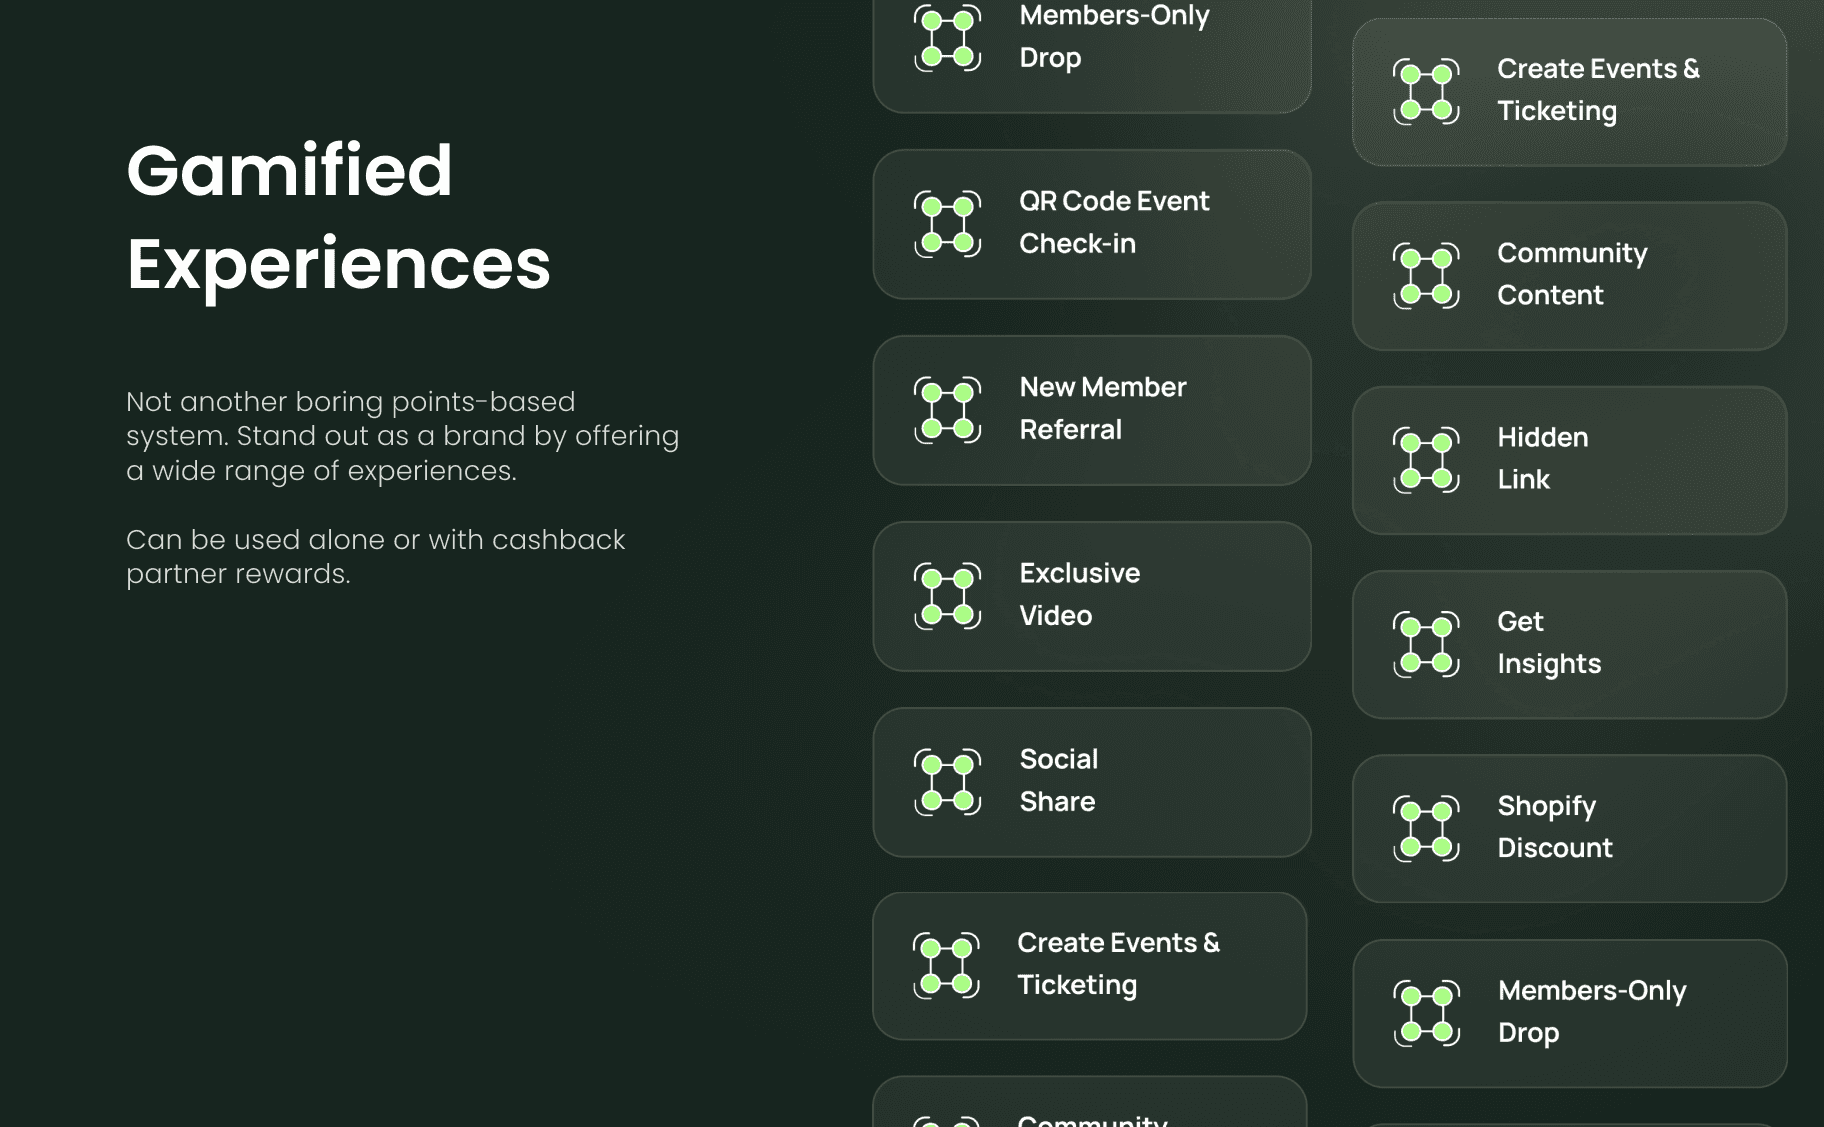The width and height of the screenshot is (1824, 1127).
Task: Click the Hidden Link card icon
Action: tap(1426, 460)
